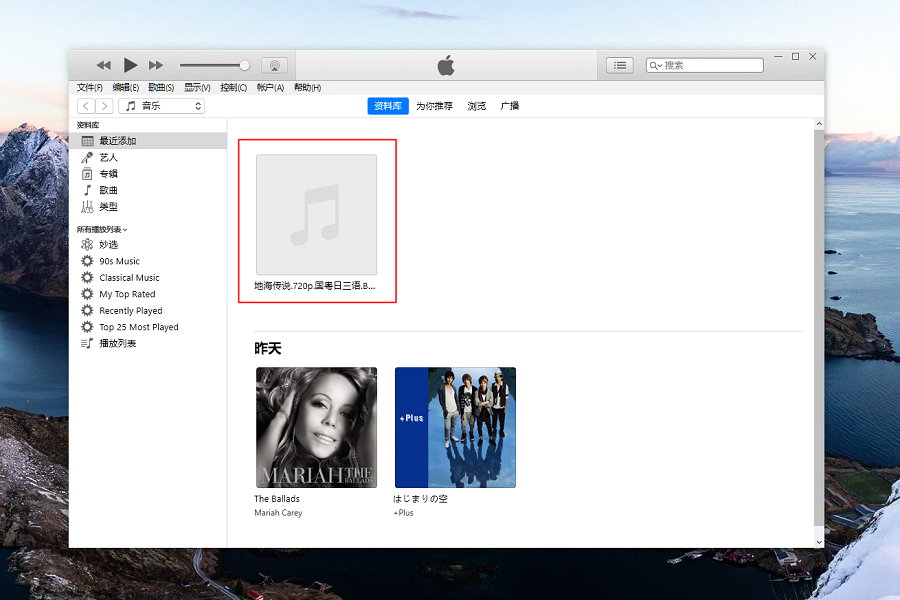The height and width of the screenshot is (600, 900).
Task: Click the Play button
Action: pyautogui.click(x=130, y=65)
